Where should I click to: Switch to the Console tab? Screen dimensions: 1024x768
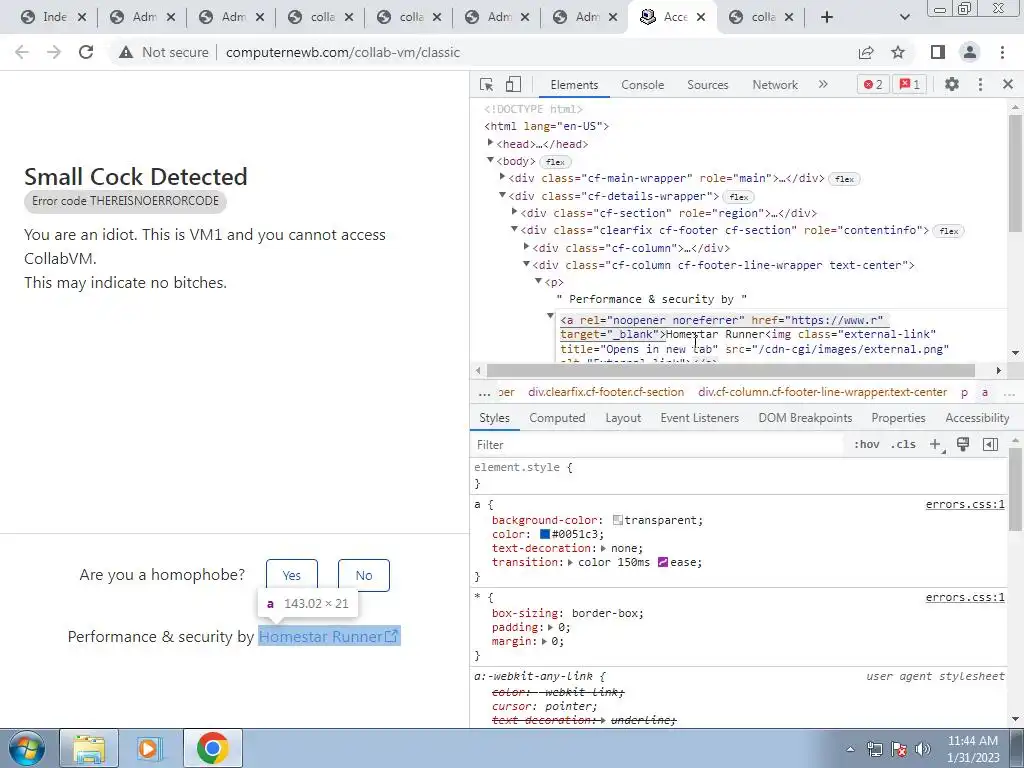(x=643, y=85)
